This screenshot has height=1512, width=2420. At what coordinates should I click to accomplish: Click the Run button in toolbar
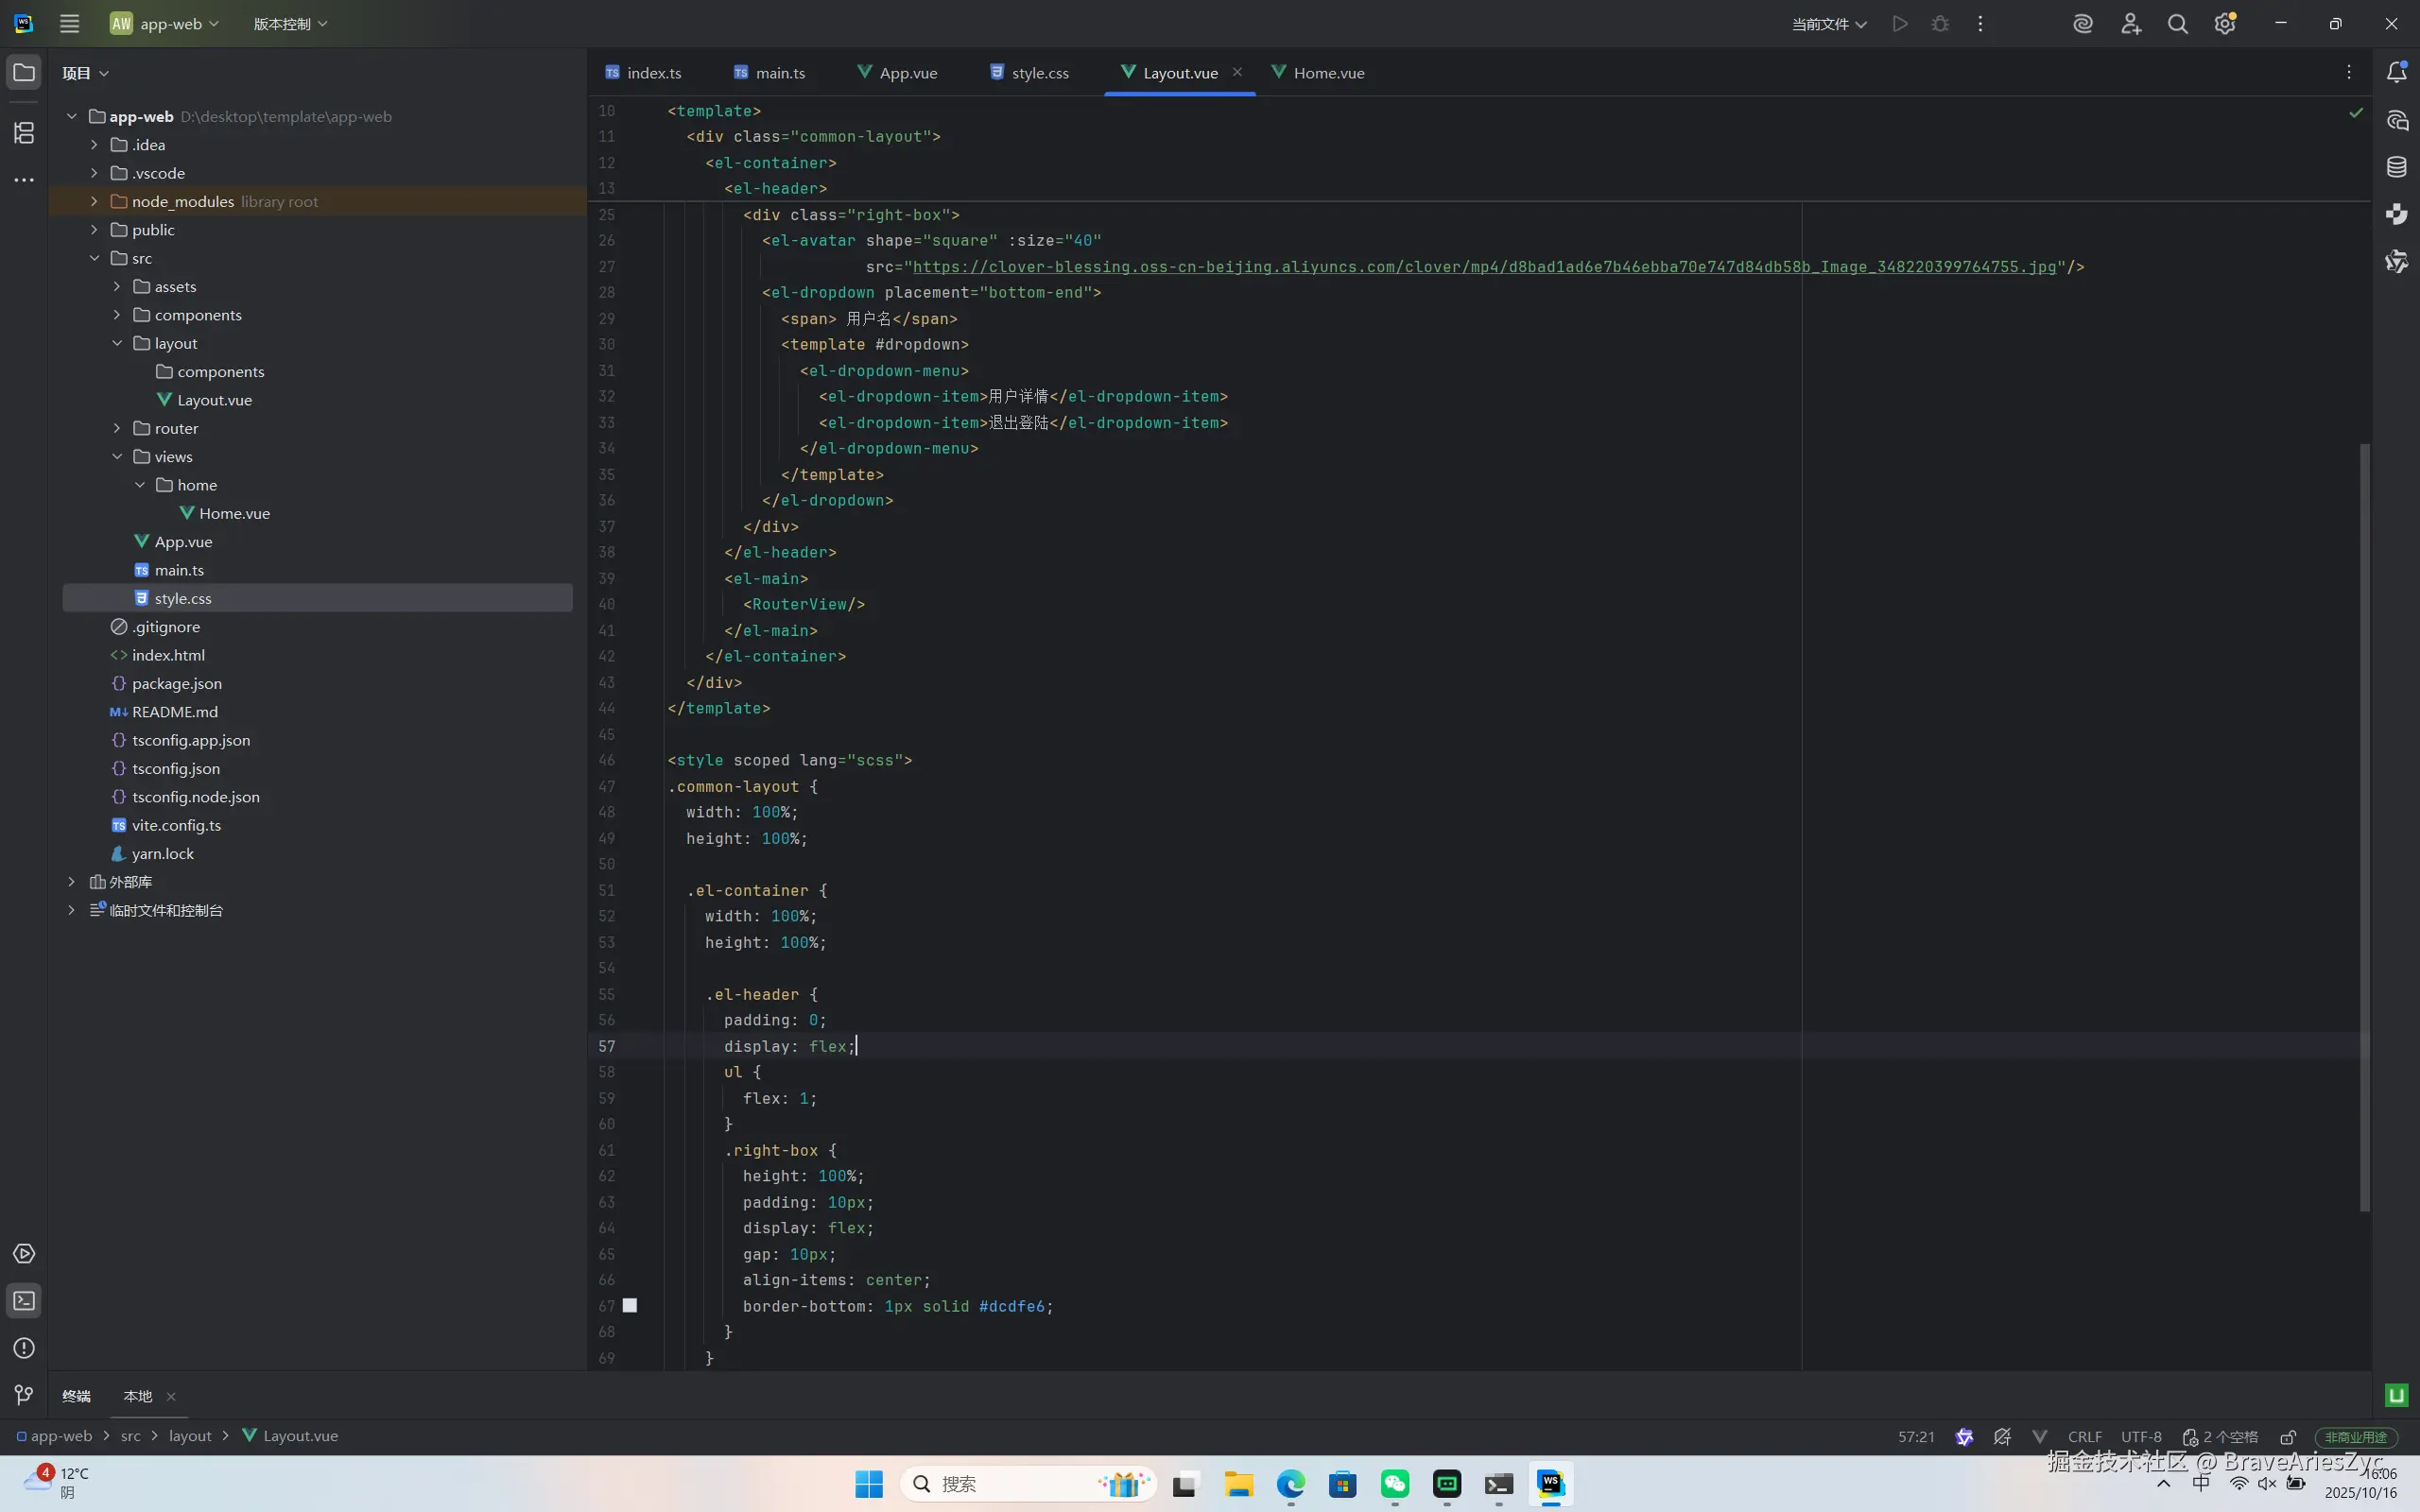coord(1900,24)
